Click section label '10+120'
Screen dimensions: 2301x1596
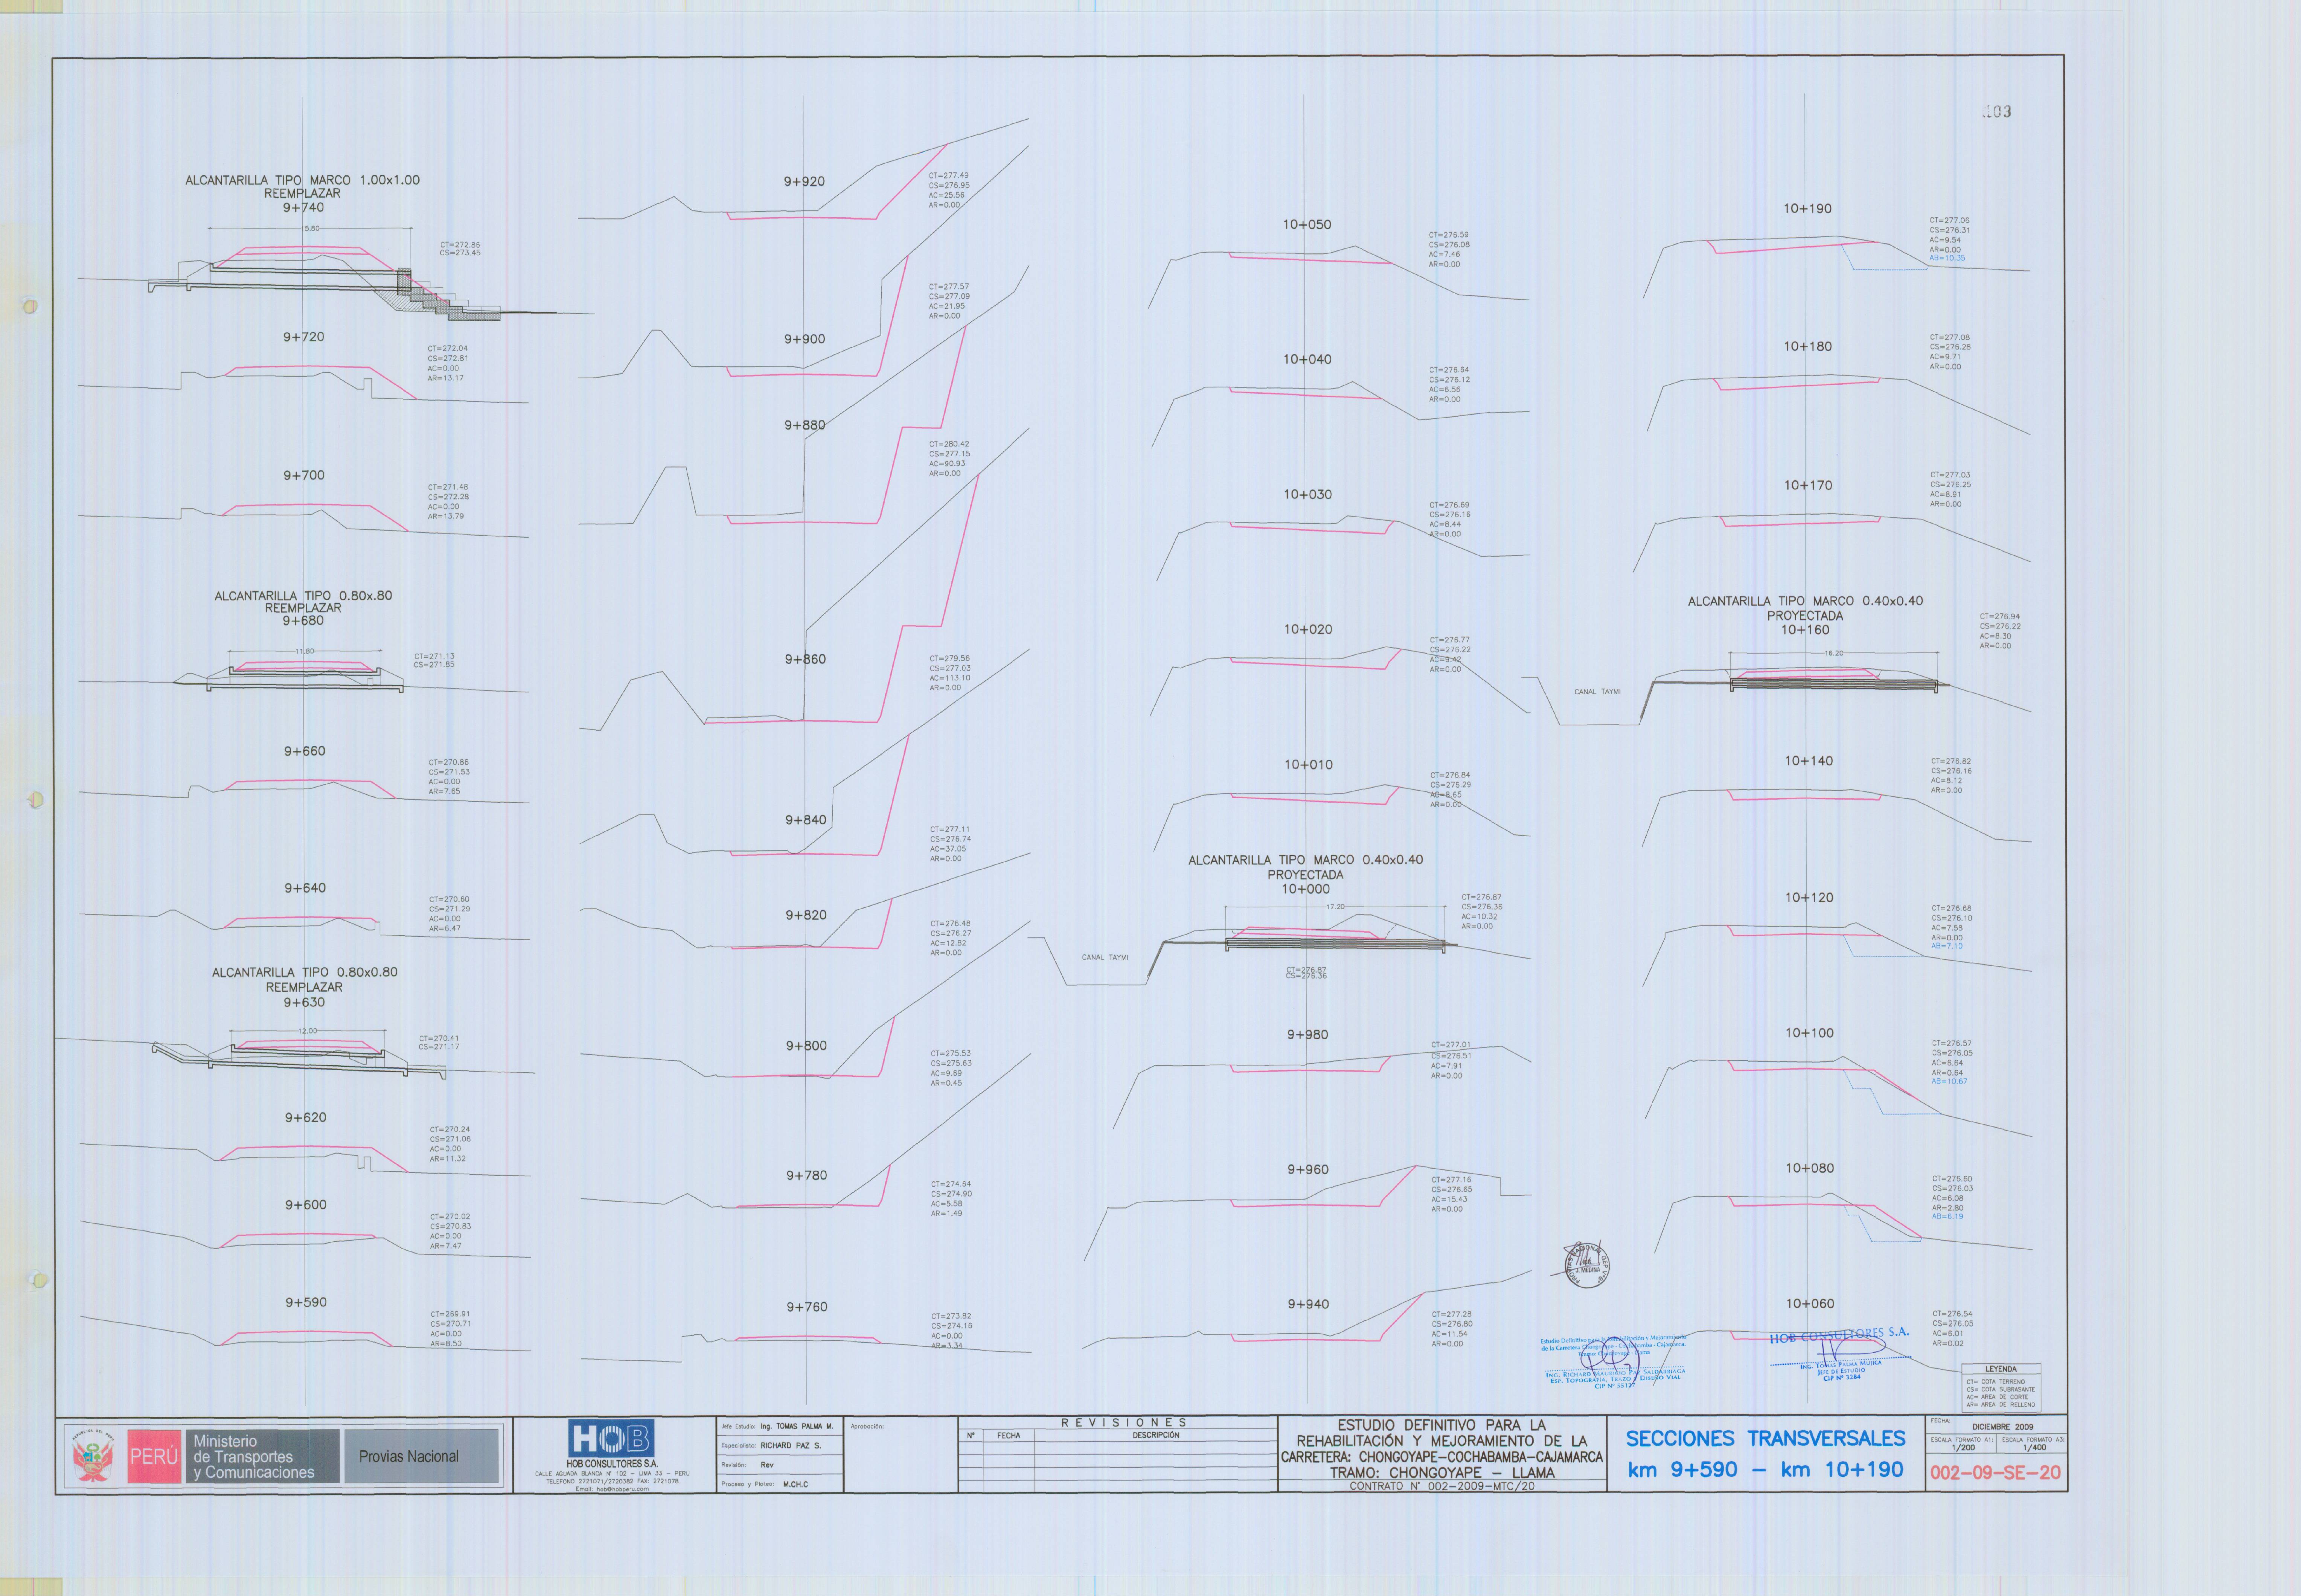[1809, 898]
